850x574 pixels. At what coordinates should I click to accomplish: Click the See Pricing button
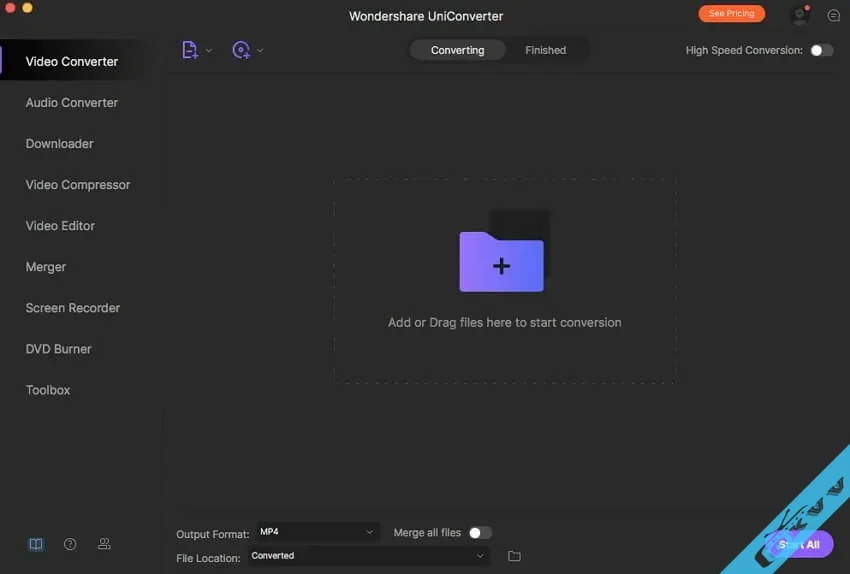[731, 14]
